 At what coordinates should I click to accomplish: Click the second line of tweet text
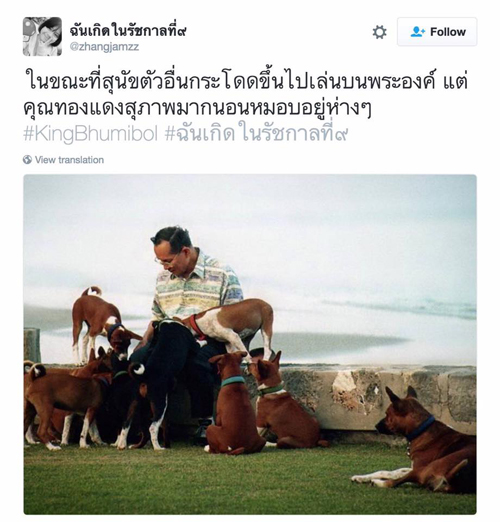pyautogui.click(x=197, y=109)
